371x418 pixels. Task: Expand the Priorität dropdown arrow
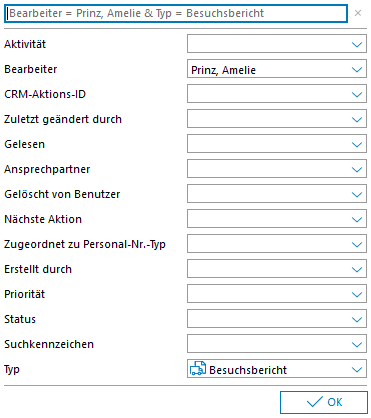tap(357, 294)
